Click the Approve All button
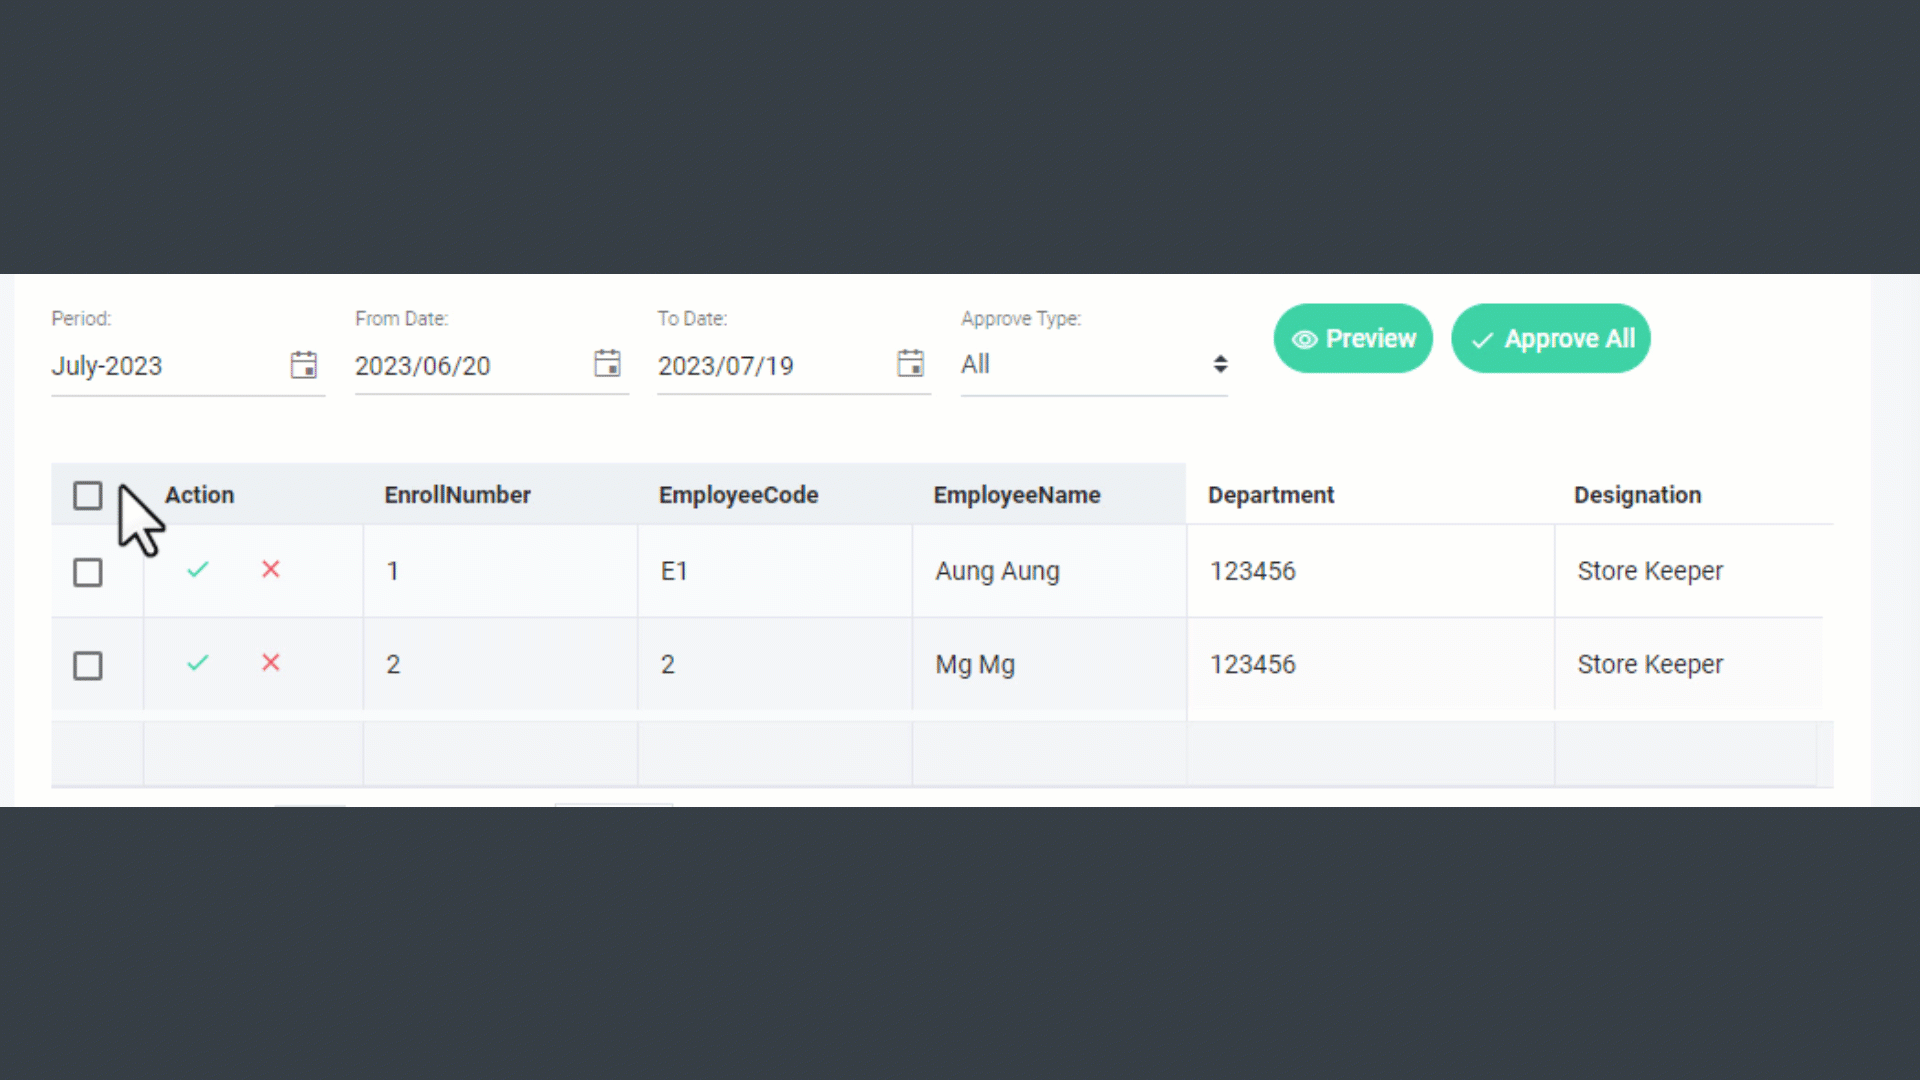Image resolution: width=1920 pixels, height=1080 pixels. point(1550,339)
